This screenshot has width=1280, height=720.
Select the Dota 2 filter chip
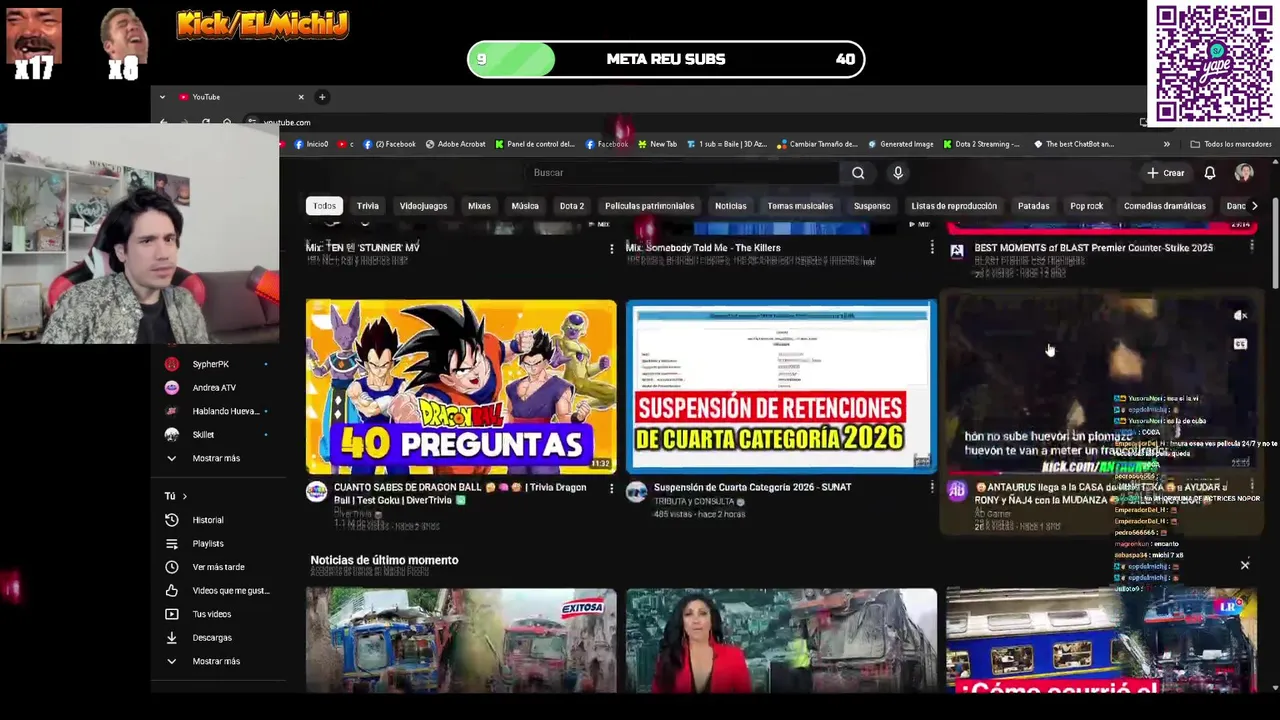pos(572,206)
